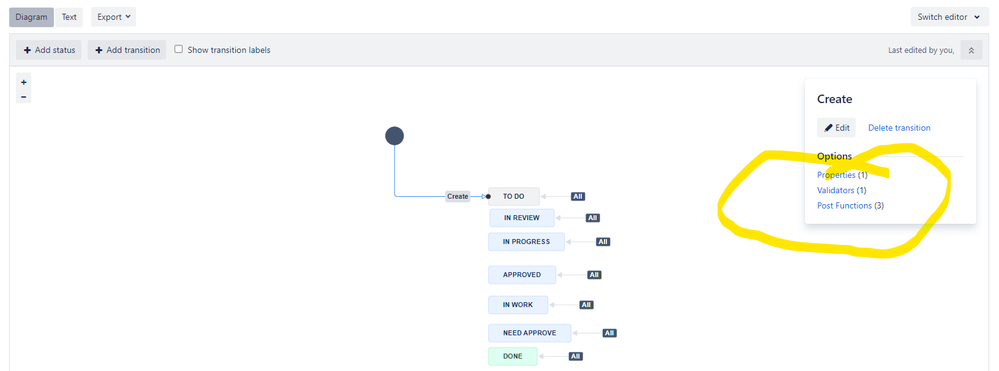The height and width of the screenshot is (371, 999).
Task: Click the Create panel heading
Action: point(834,99)
